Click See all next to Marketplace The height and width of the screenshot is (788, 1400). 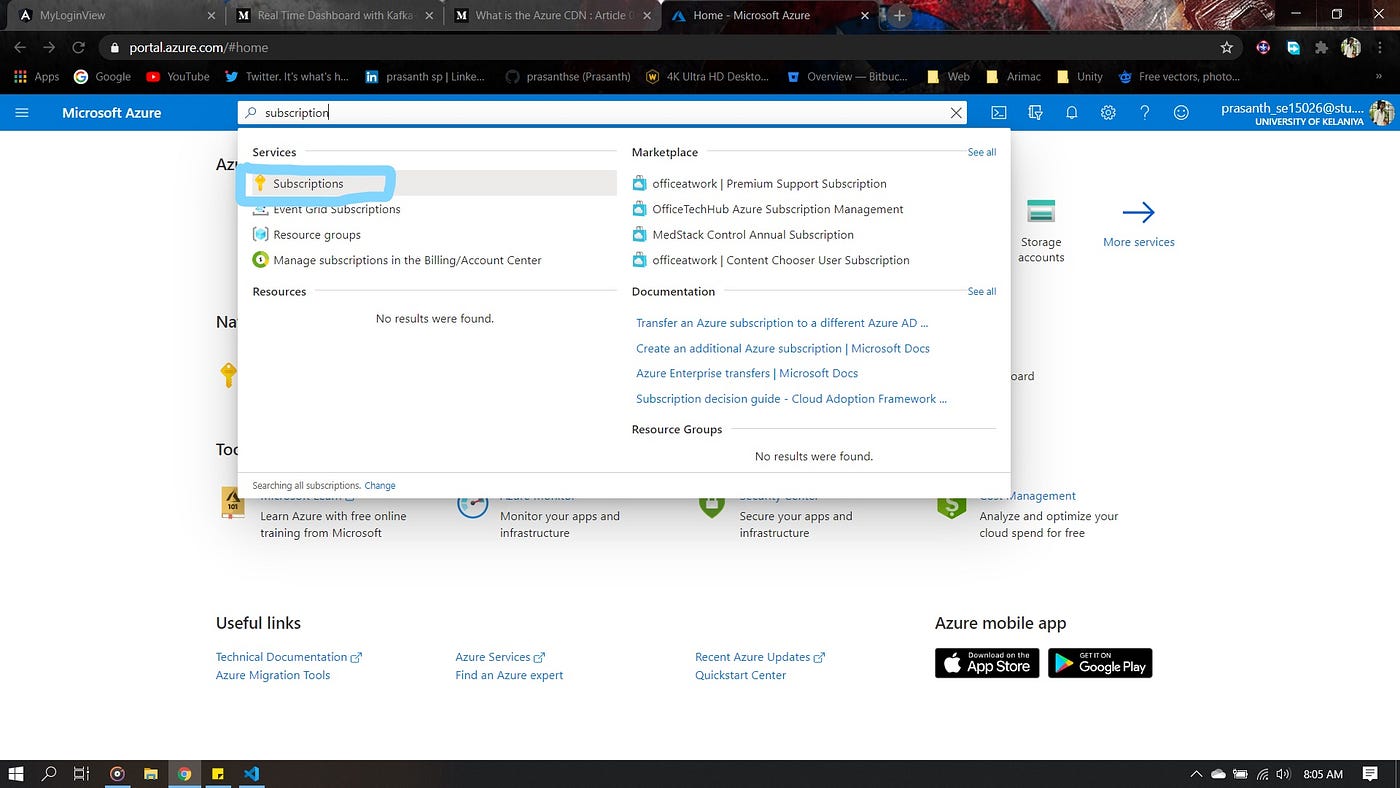point(981,152)
